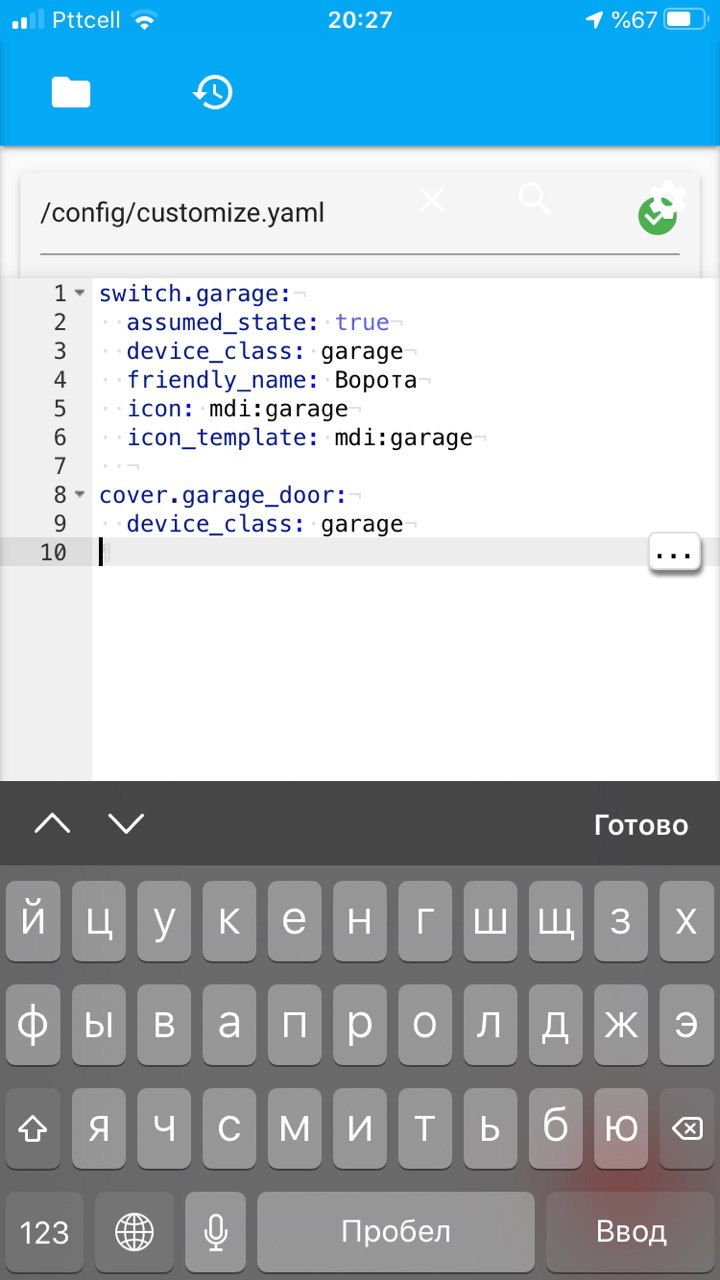Tap the backspace delete key
This screenshot has height=1280, width=720.
(x=686, y=1129)
